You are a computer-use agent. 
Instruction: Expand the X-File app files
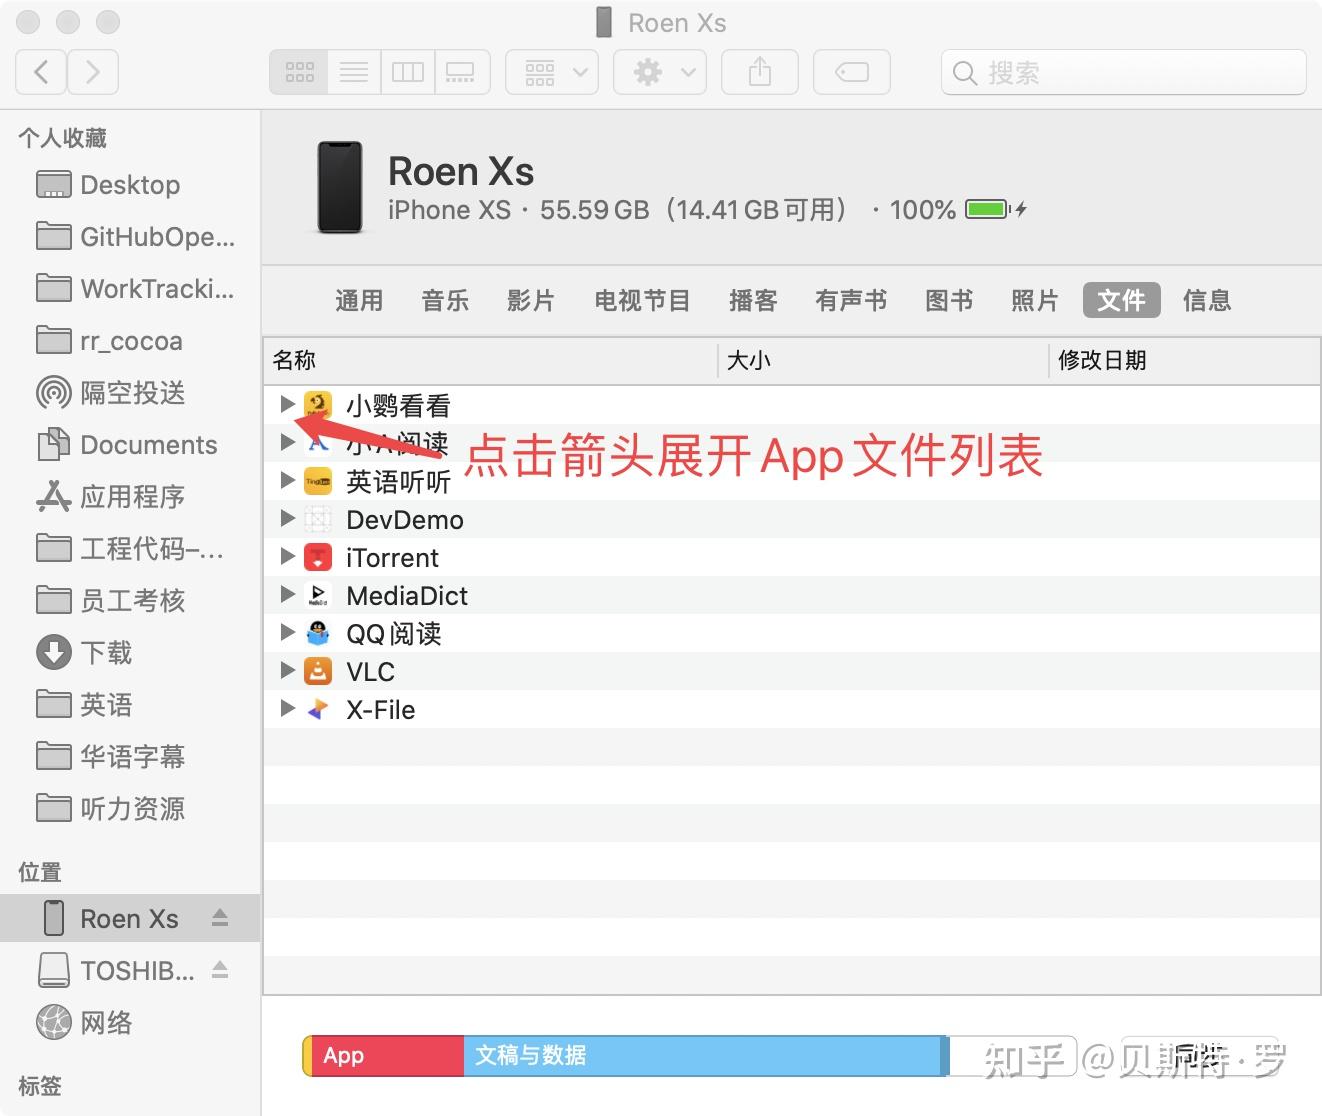tap(287, 708)
